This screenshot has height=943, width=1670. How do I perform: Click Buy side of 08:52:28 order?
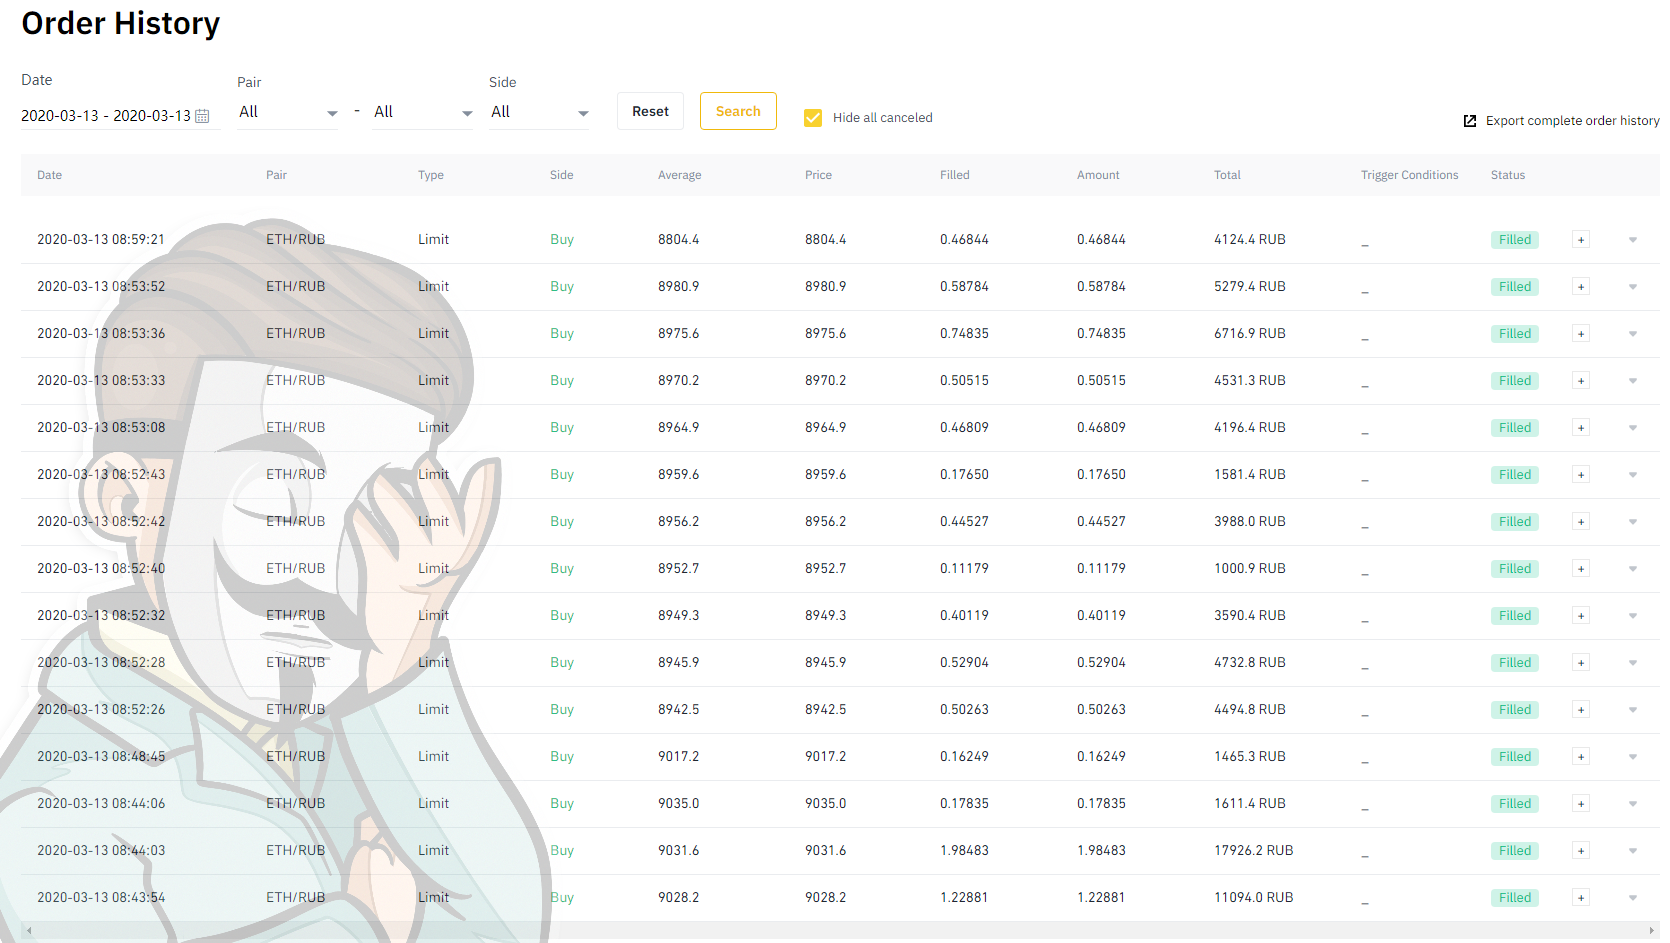point(562,663)
